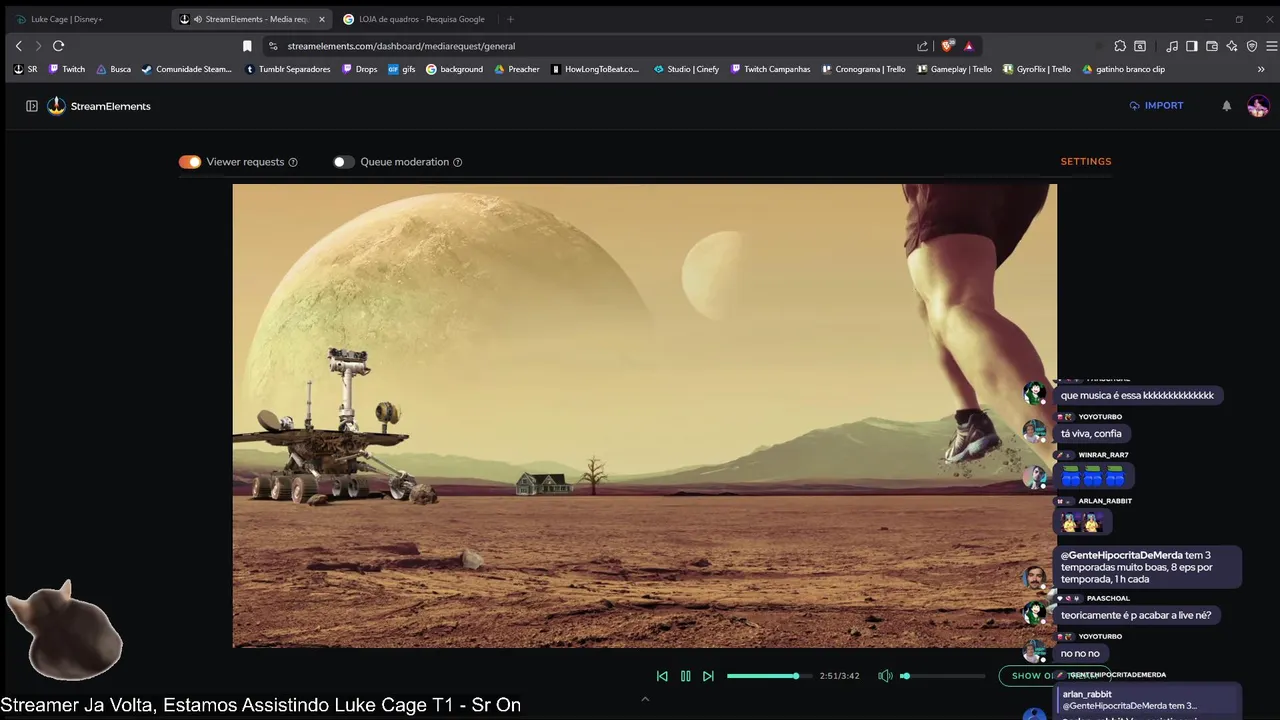Image resolution: width=1280 pixels, height=720 pixels.
Task: Open the Brave Wallet icon
Action: (1212, 46)
